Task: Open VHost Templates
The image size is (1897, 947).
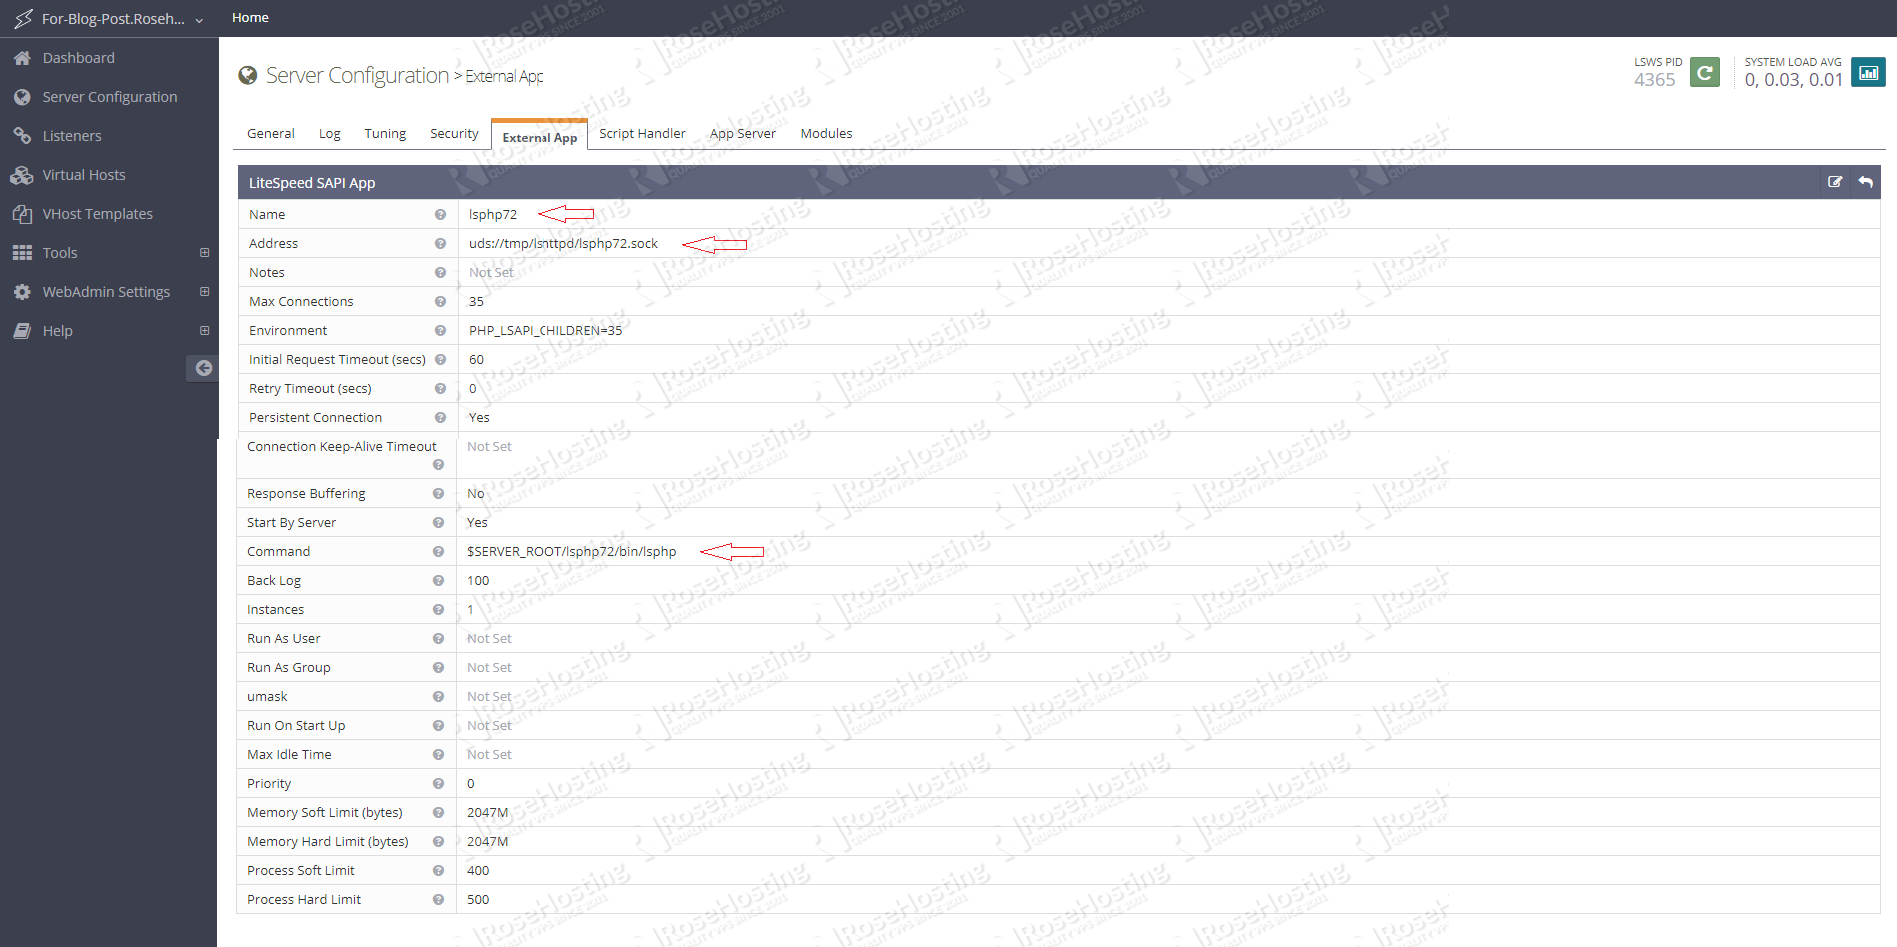Action: [x=96, y=213]
